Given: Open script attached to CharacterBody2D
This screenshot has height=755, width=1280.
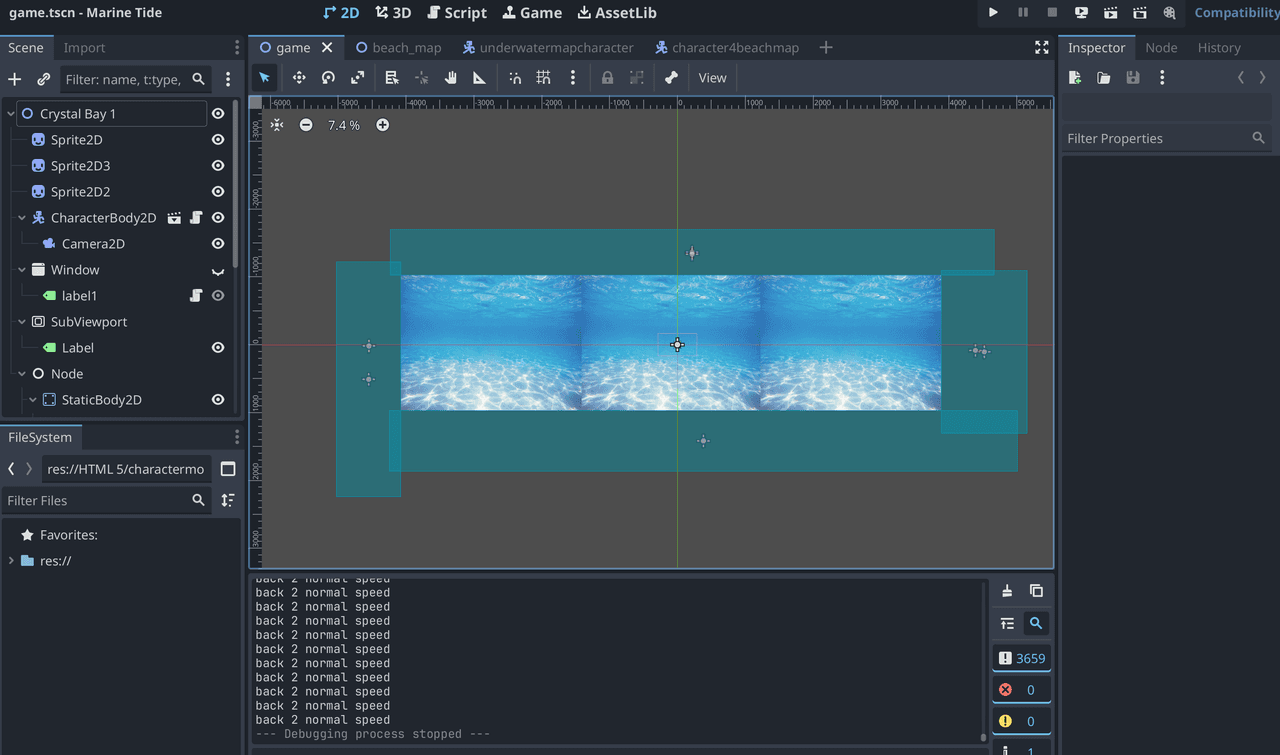Looking at the screenshot, I should (x=196, y=218).
